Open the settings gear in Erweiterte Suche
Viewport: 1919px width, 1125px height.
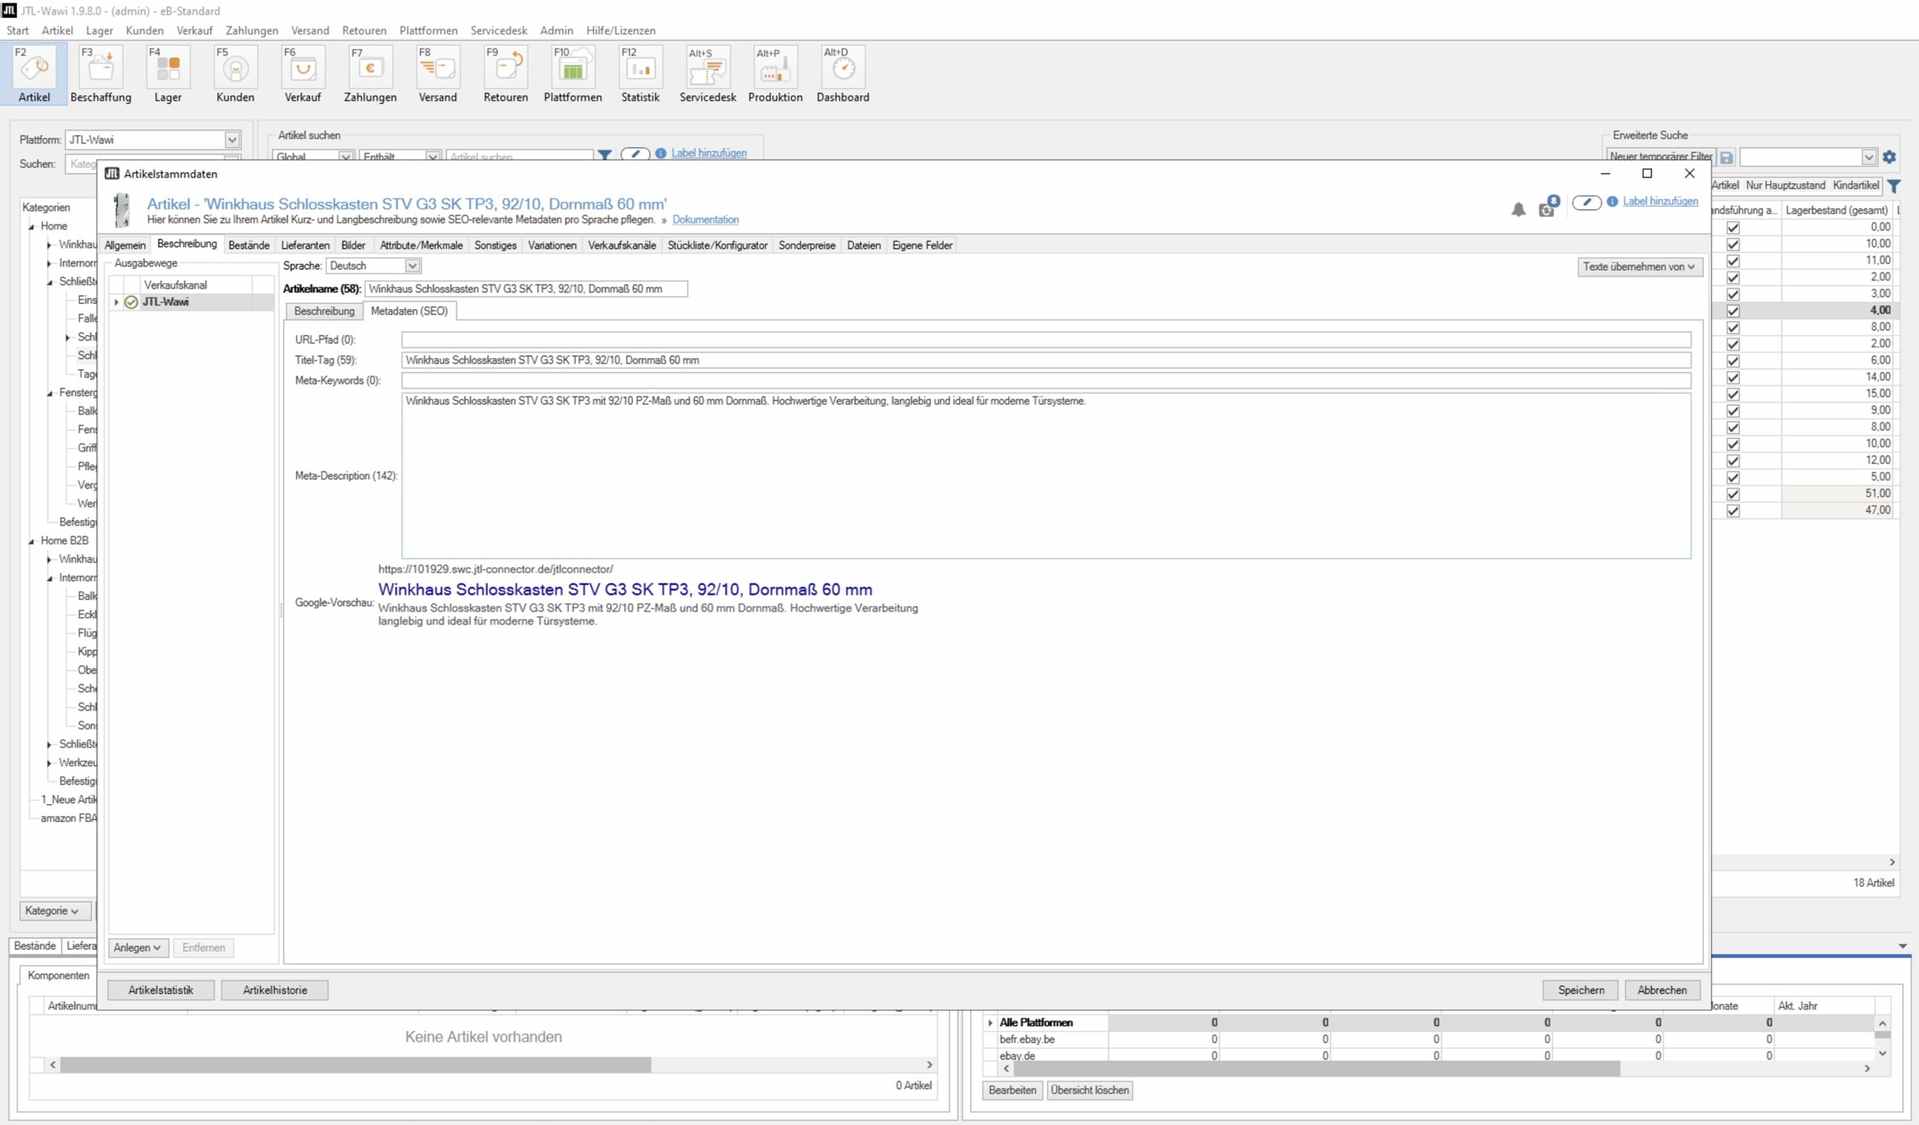click(x=1889, y=157)
